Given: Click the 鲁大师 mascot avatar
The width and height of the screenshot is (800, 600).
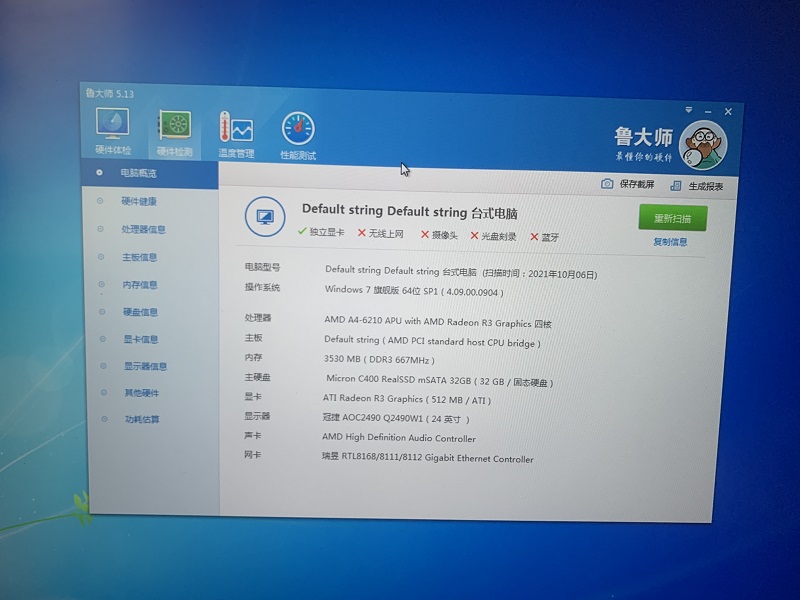Looking at the screenshot, I should tap(703, 145).
